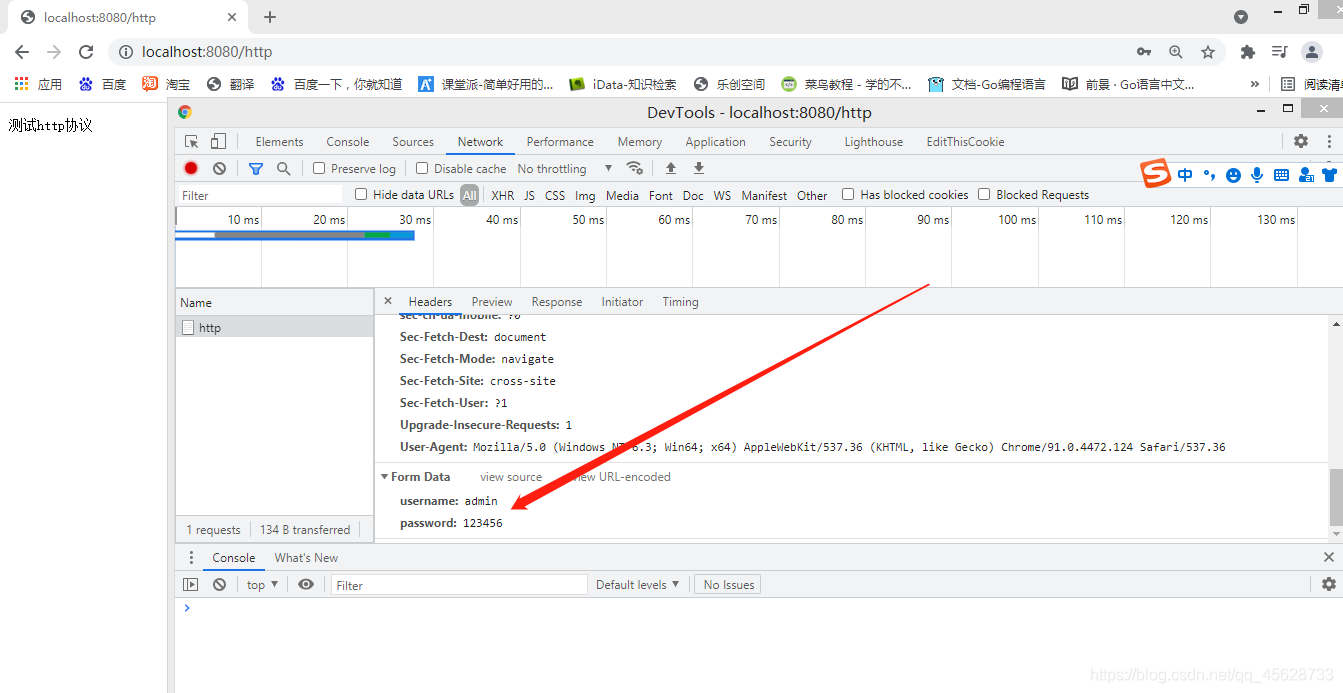Screen dimensions: 1343x693
Task: Go back to the previous page
Action: coord(22,52)
